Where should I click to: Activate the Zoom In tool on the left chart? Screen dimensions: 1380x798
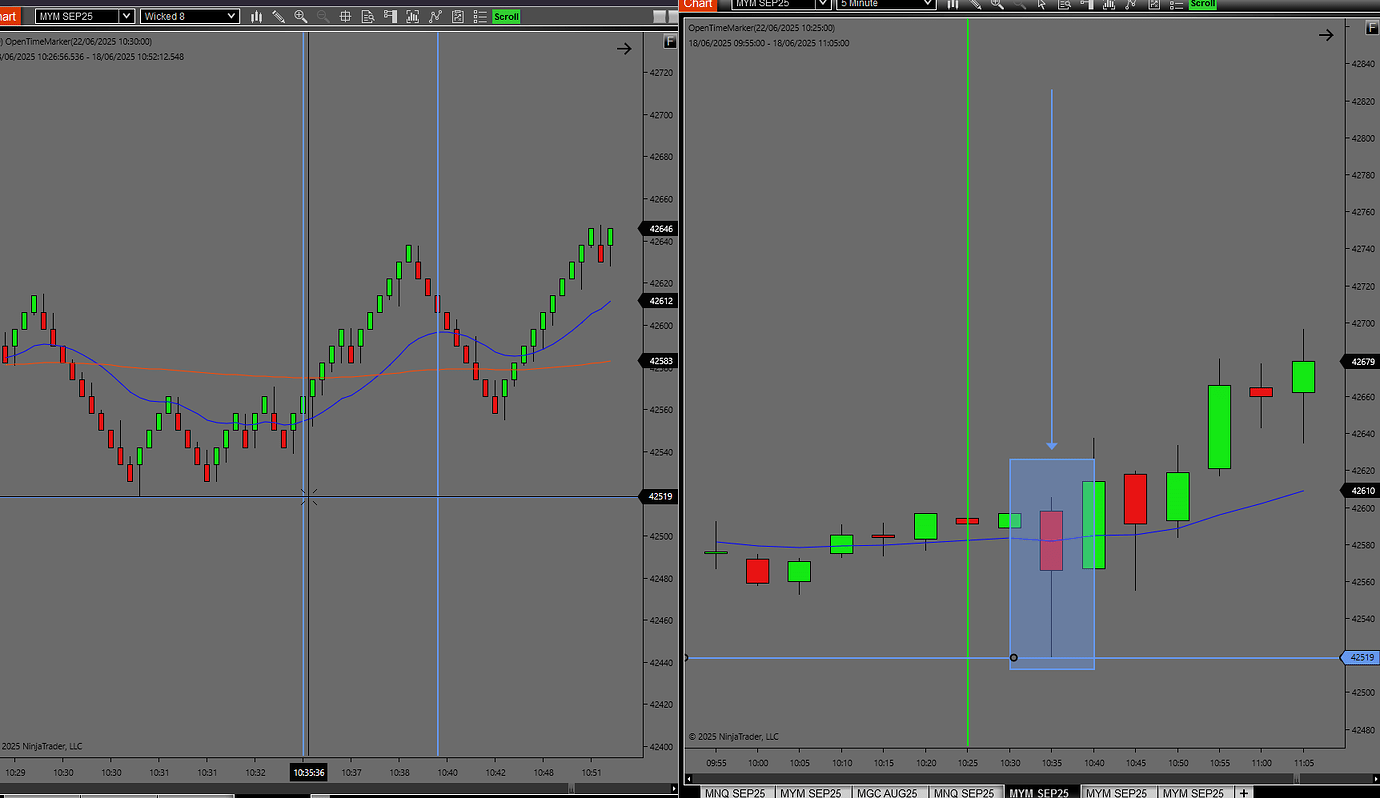(x=301, y=16)
